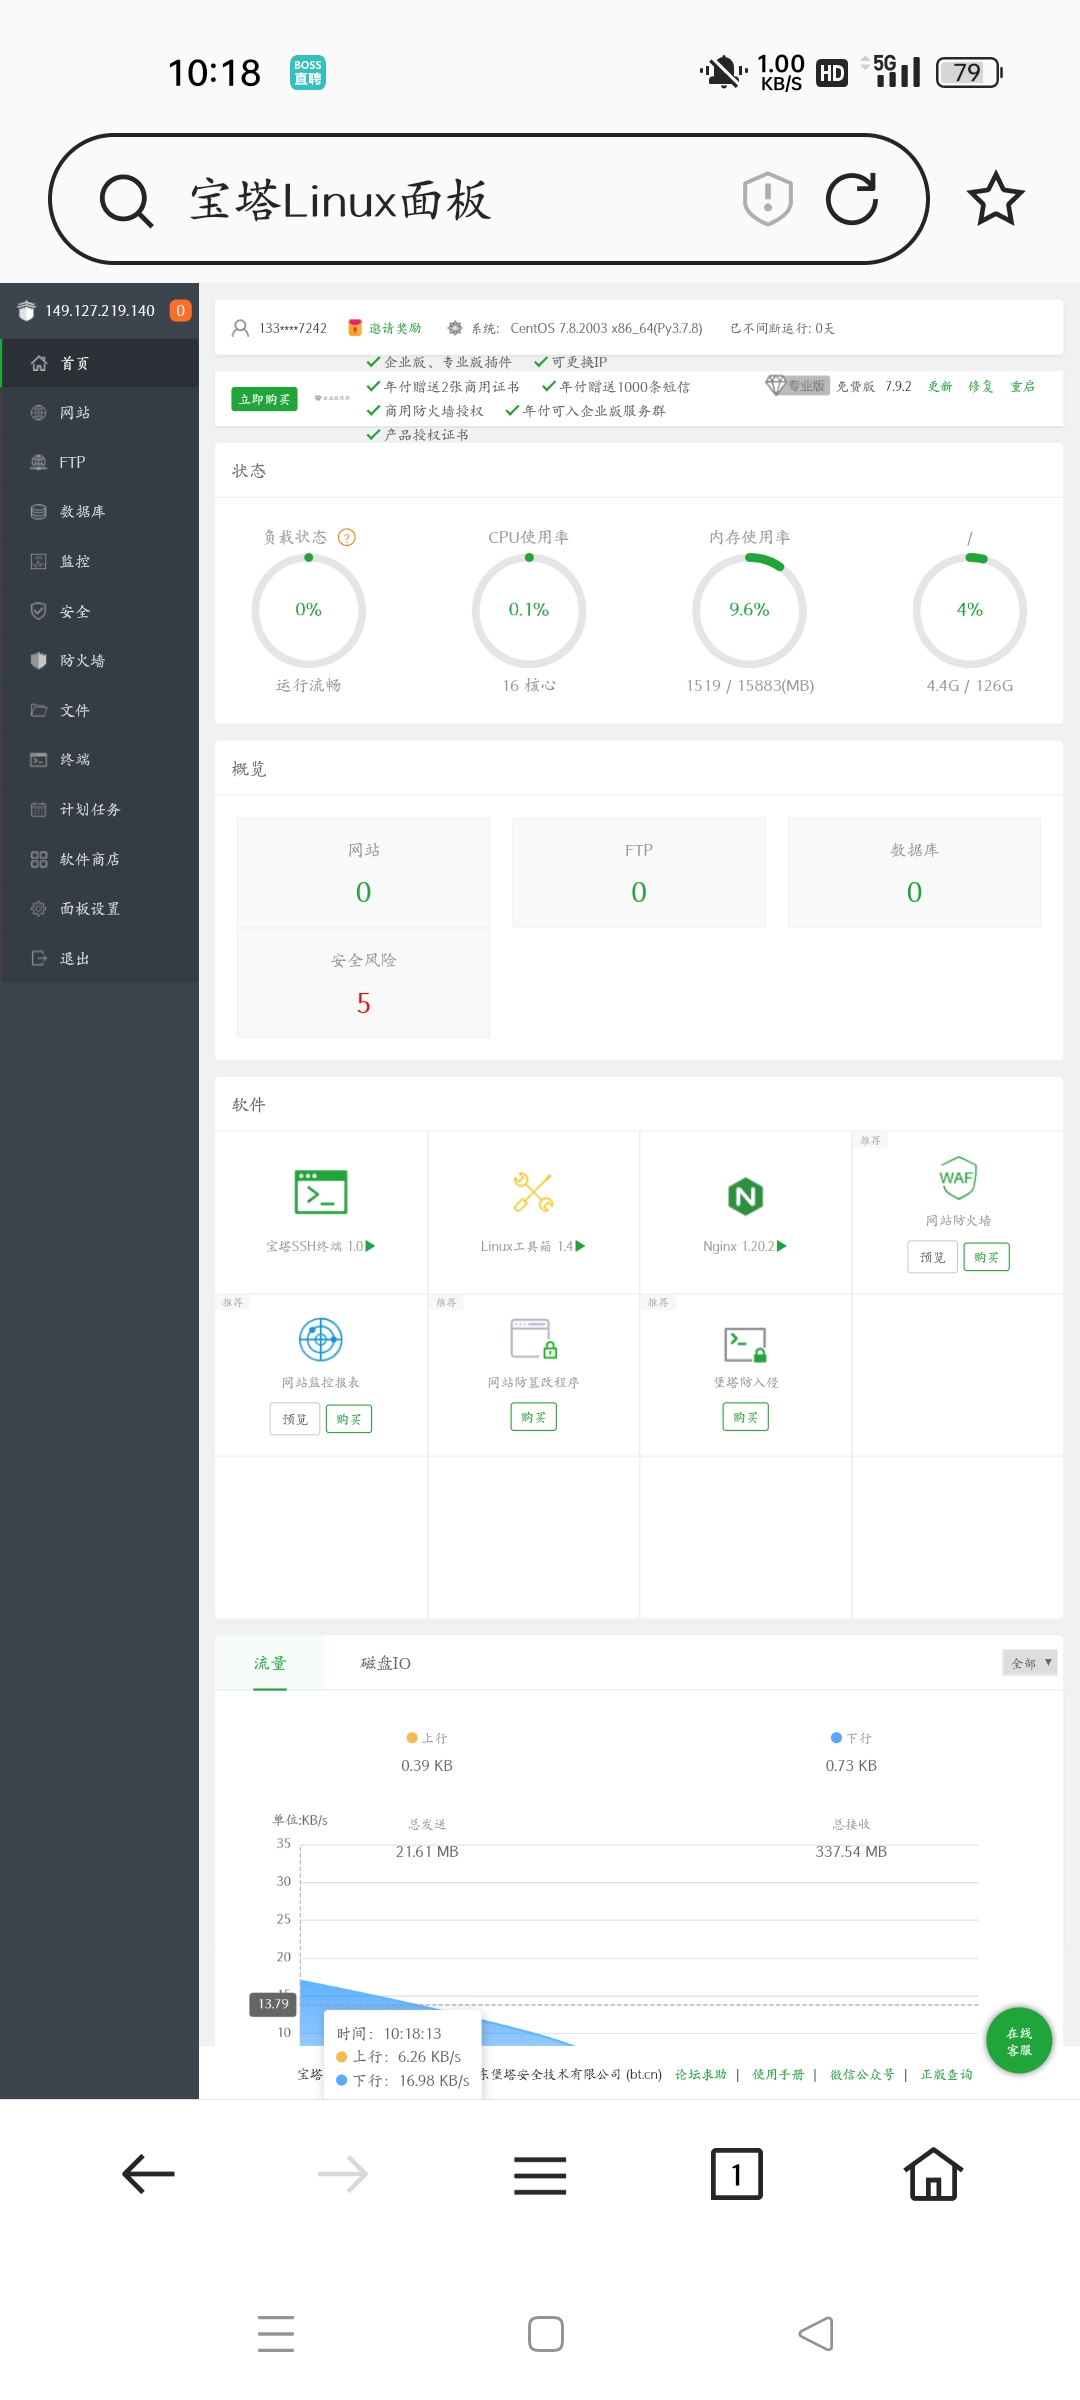
Task: Switch to the 流量 tab
Action: 270,1663
